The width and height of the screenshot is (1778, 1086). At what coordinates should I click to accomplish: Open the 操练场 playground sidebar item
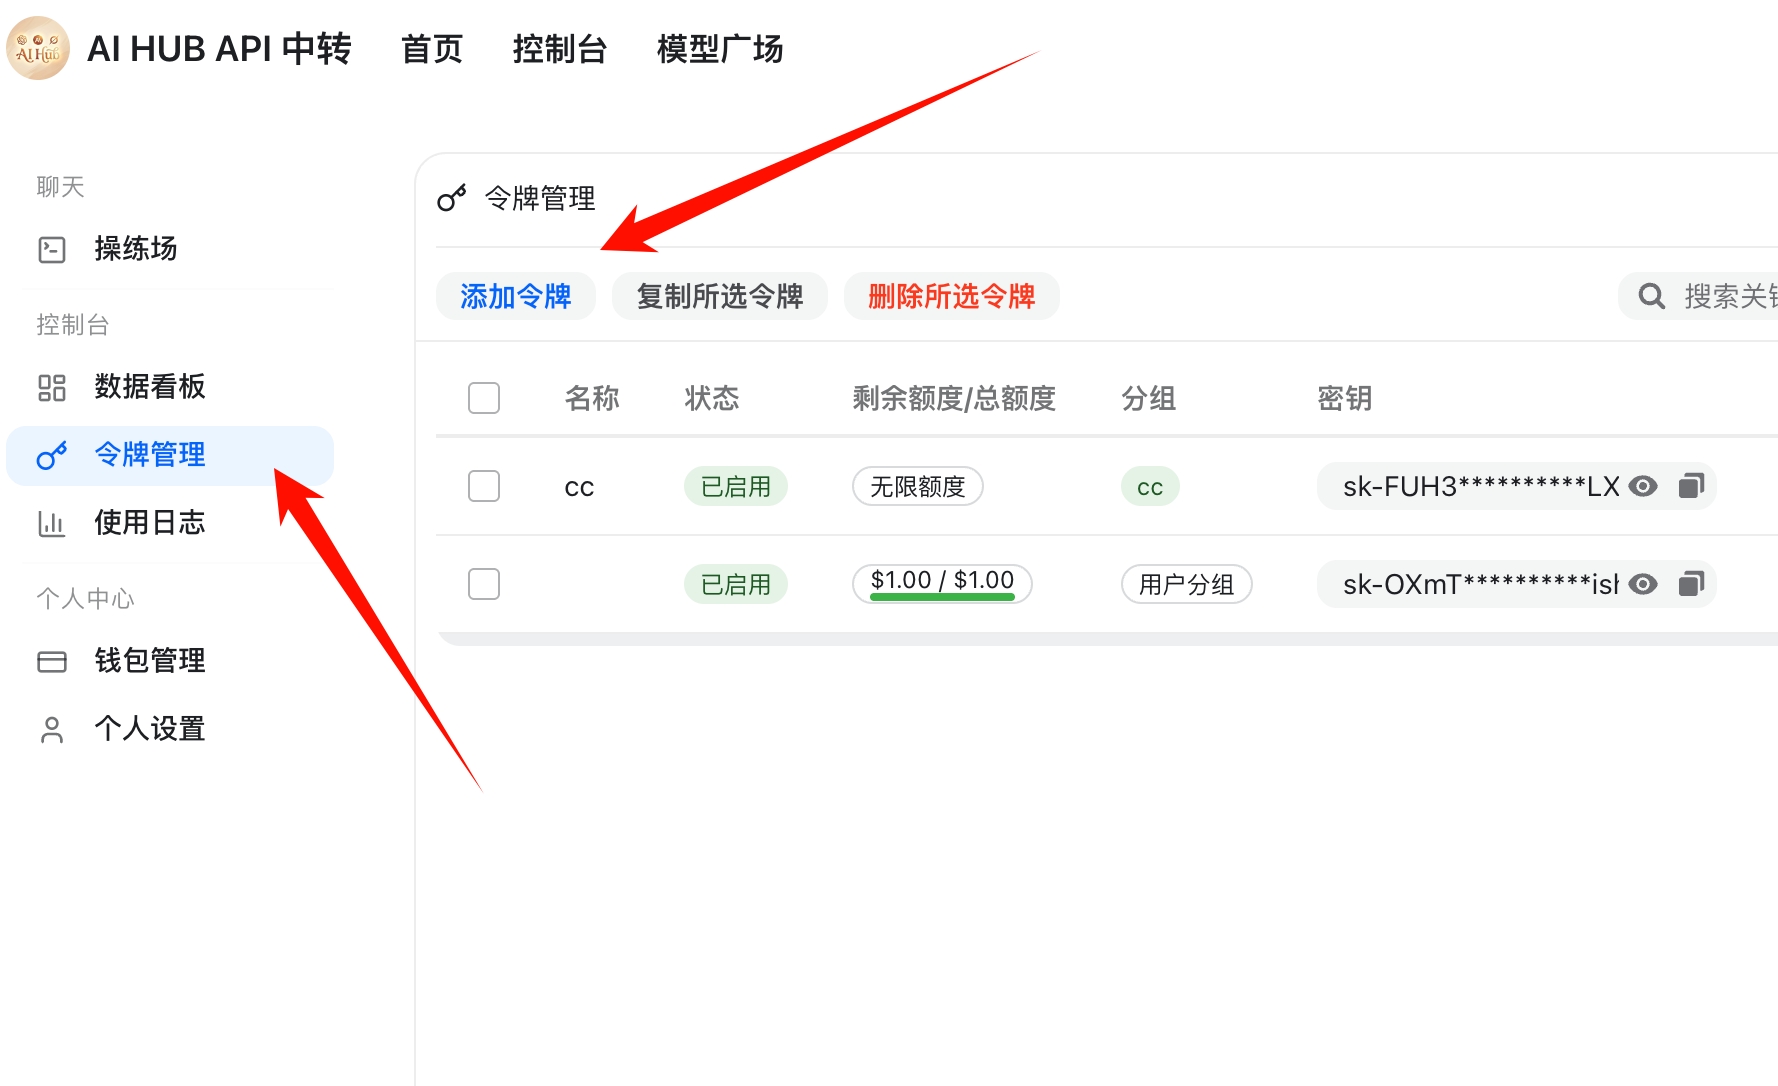pos(135,249)
